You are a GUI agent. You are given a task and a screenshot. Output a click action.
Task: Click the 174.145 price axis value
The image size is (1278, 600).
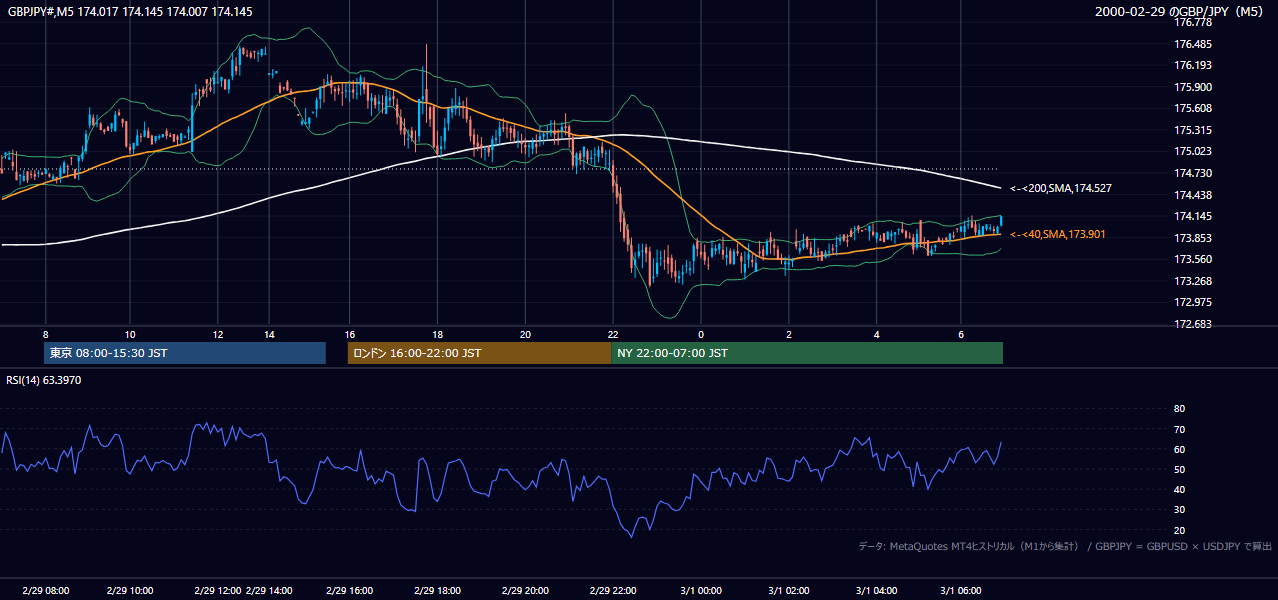tap(1193, 216)
